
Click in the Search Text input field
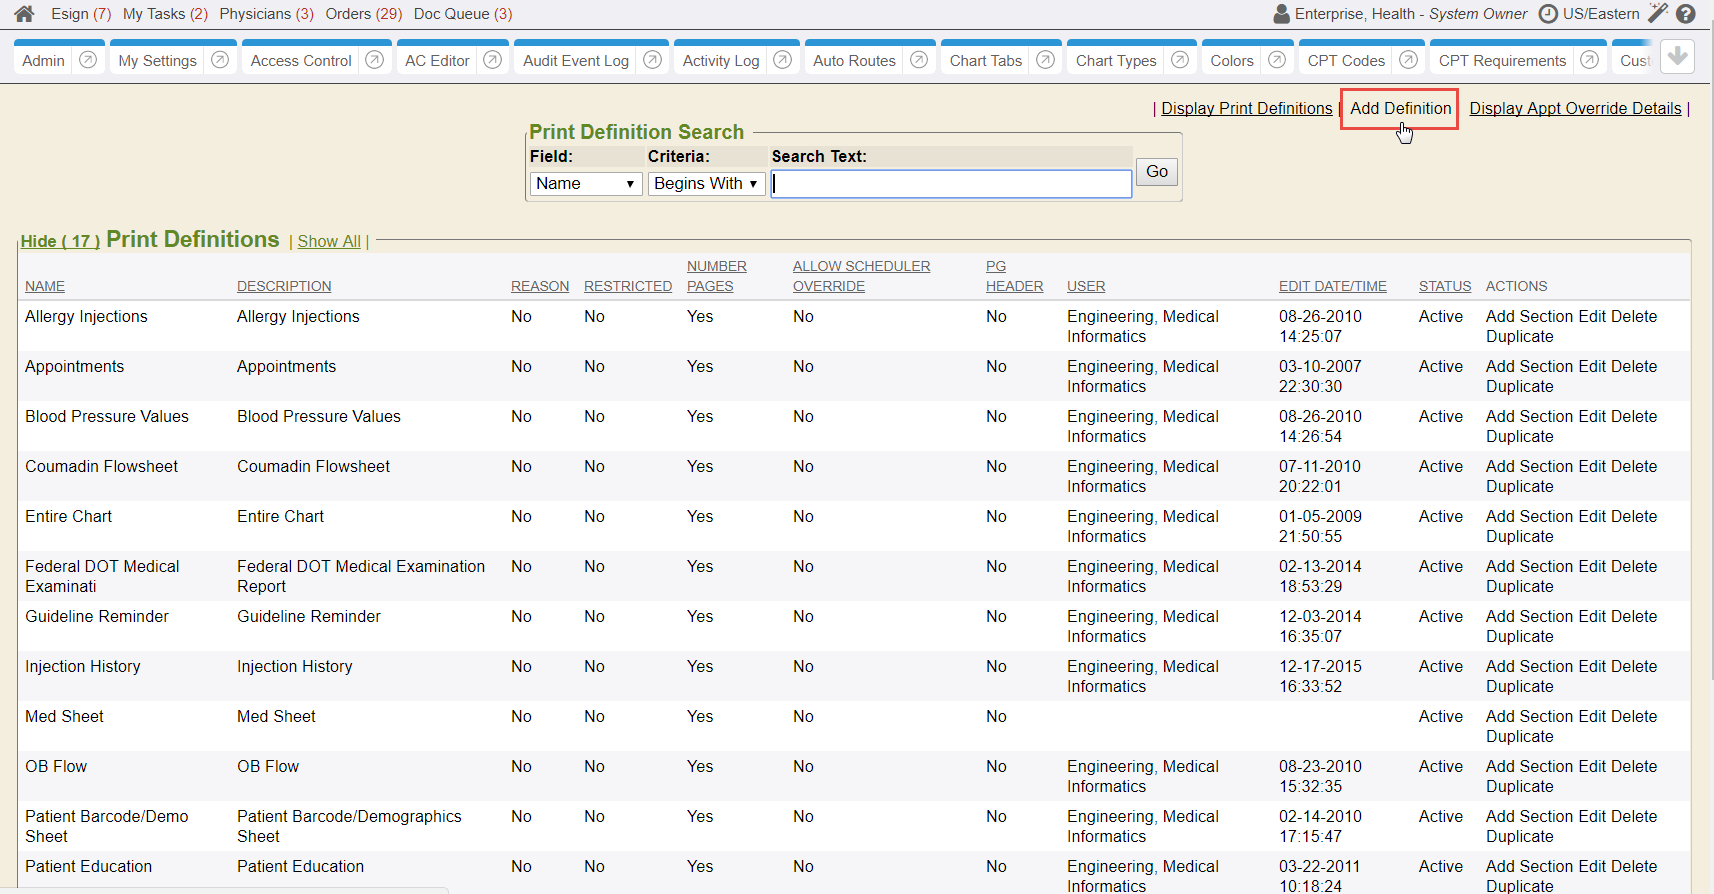[x=951, y=184]
